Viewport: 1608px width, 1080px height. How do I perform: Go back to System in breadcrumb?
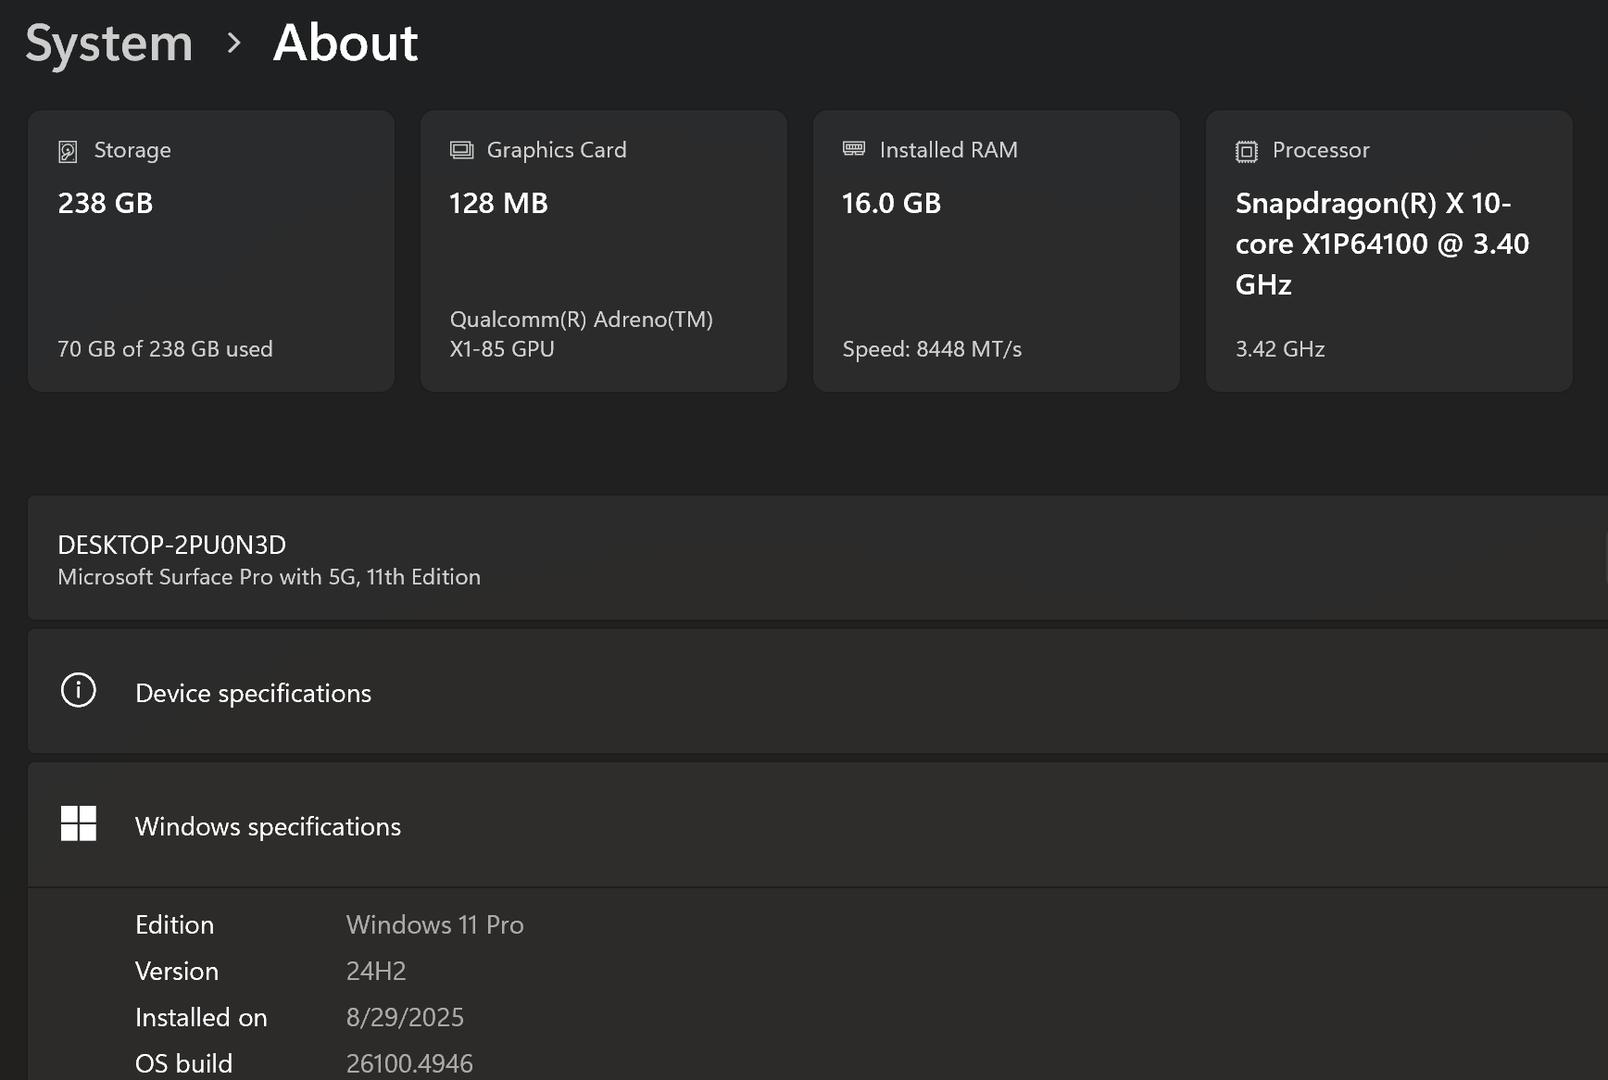pyautogui.click(x=109, y=43)
